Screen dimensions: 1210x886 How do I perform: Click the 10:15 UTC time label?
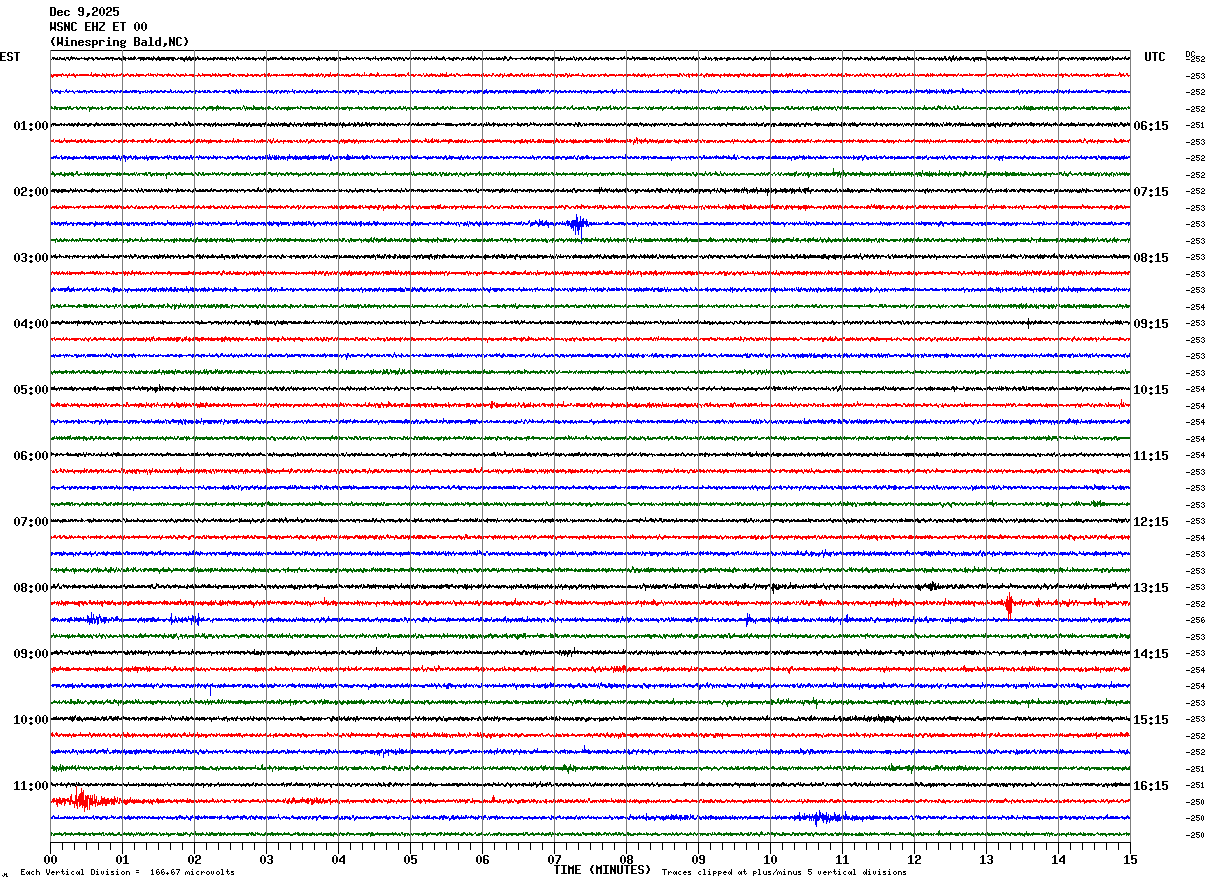1150,390
